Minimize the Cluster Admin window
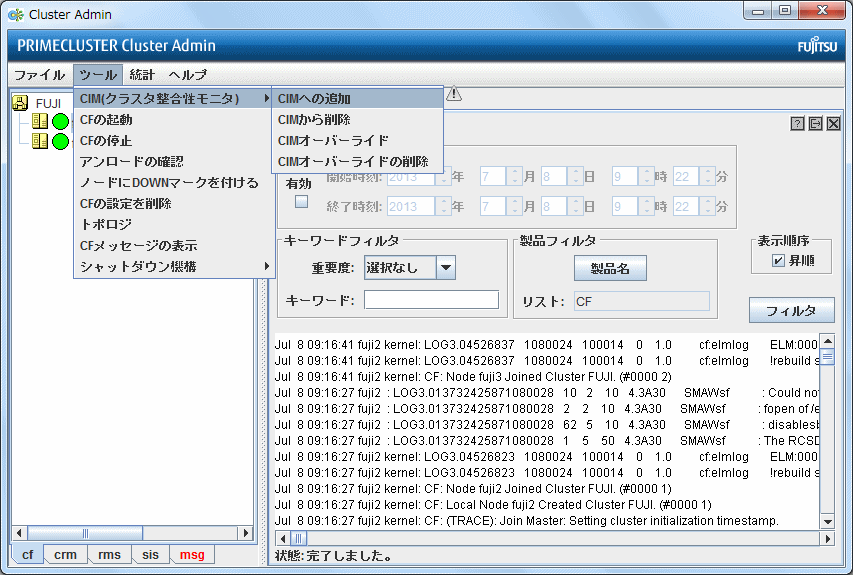The width and height of the screenshot is (853, 575). (x=758, y=10)
